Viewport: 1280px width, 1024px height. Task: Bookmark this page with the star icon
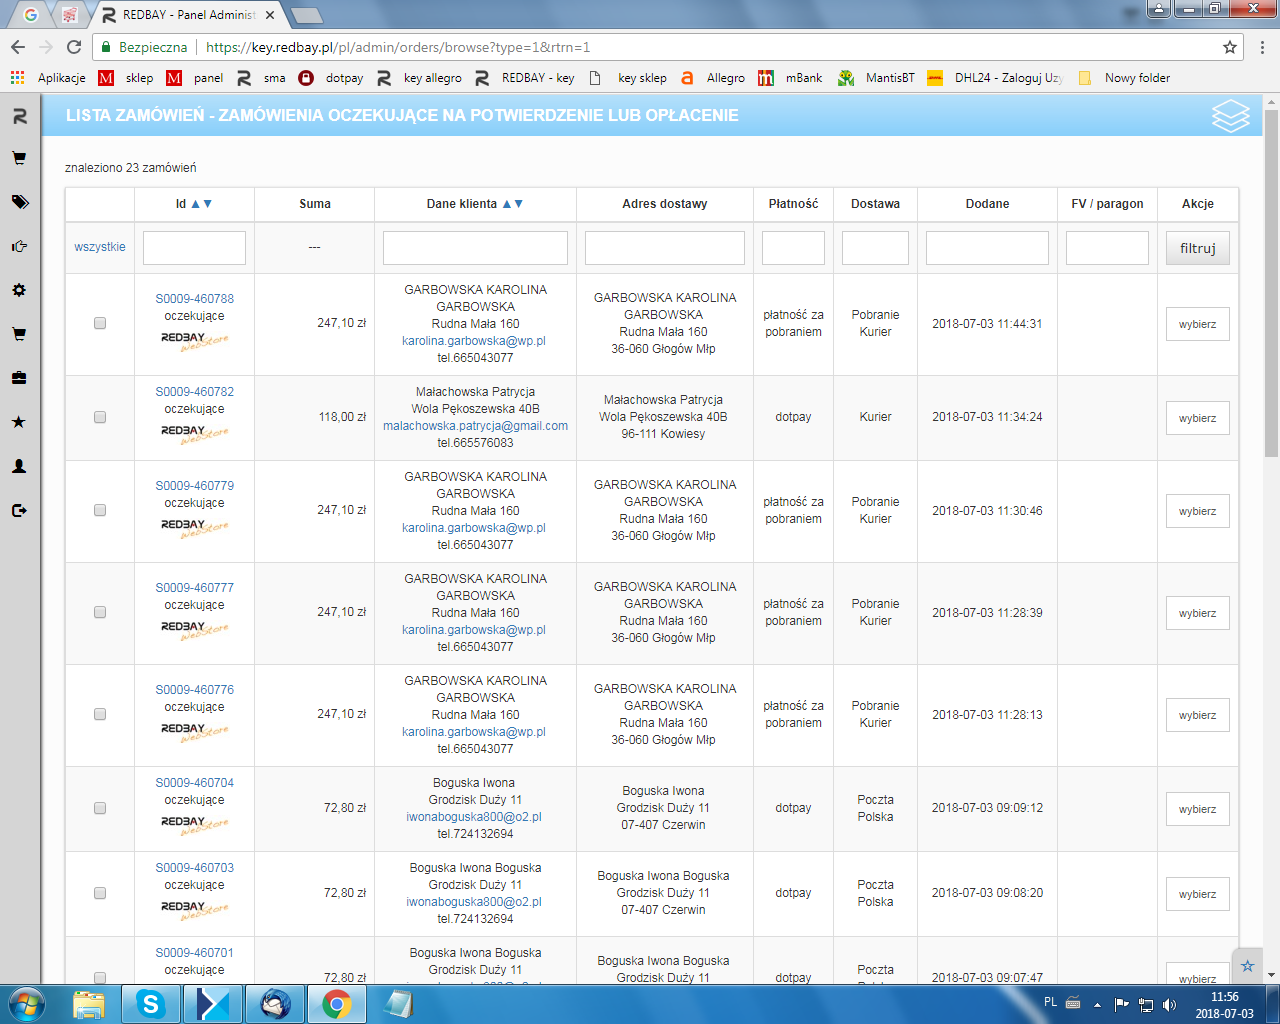click(1230, 47)
